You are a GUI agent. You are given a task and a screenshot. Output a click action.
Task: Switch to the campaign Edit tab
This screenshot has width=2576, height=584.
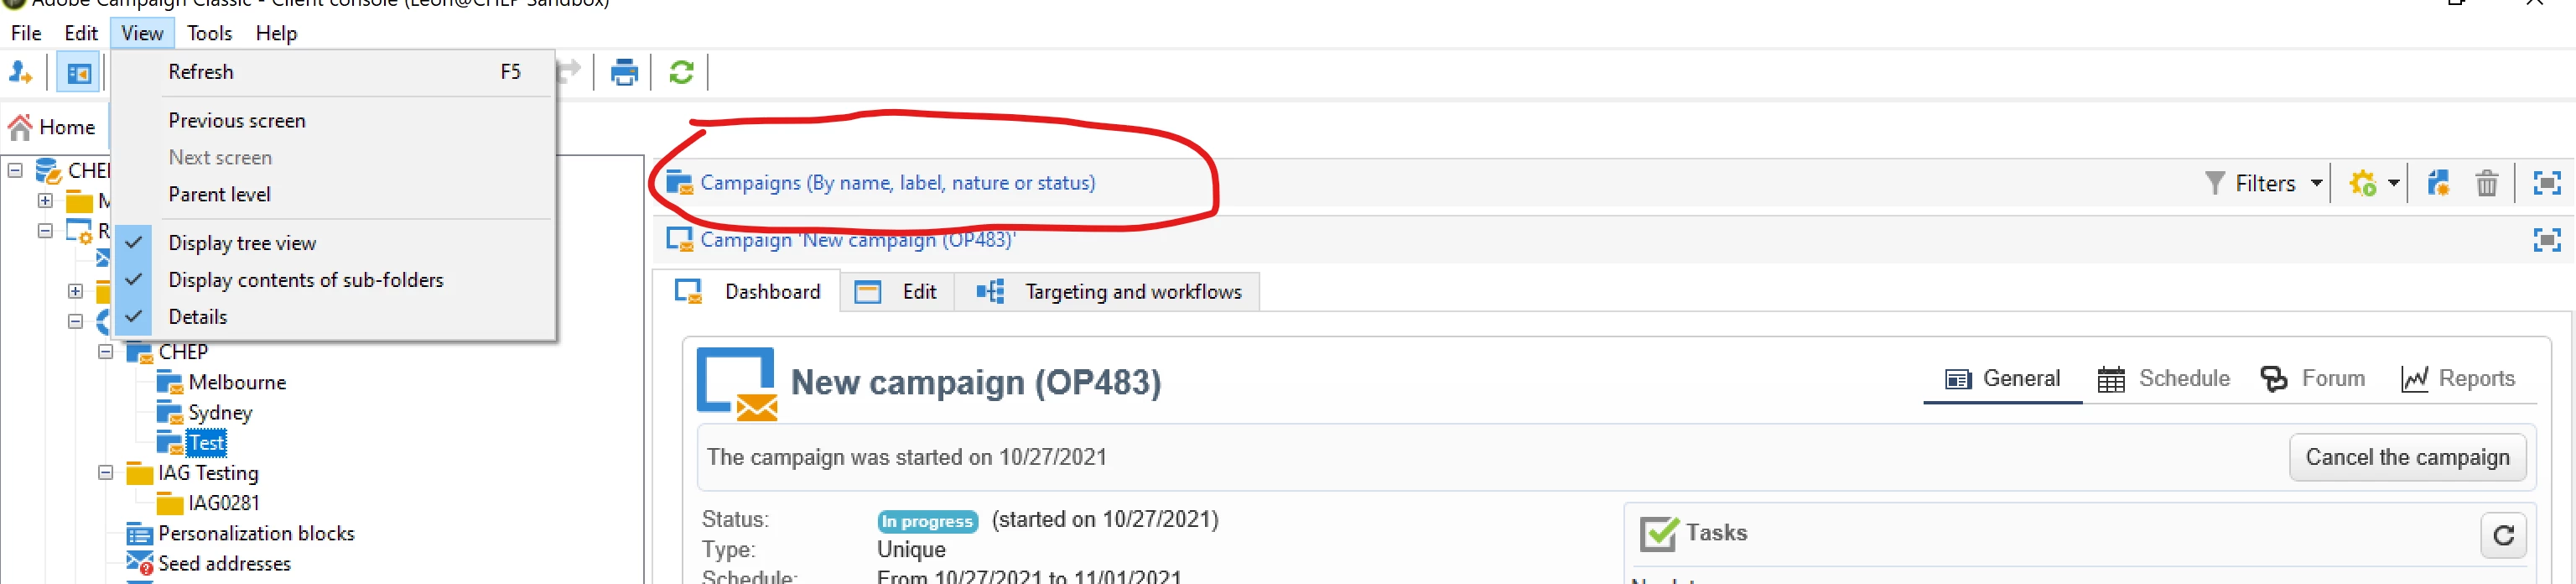(x=897, y=292)
